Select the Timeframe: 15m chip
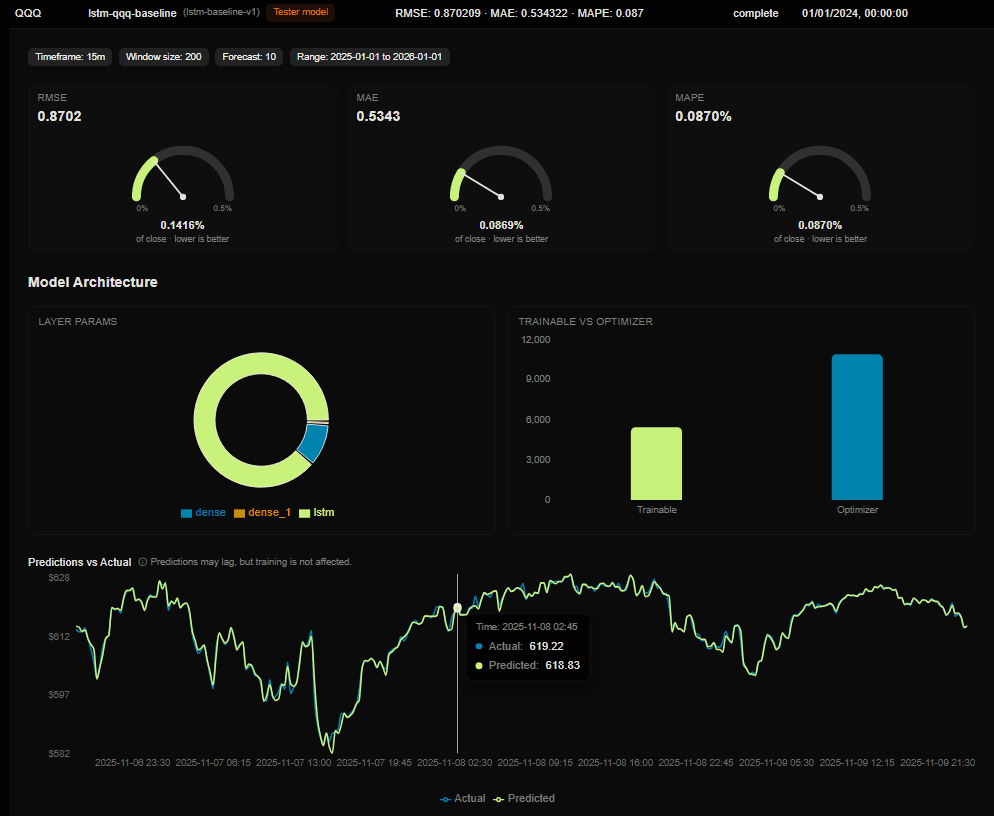The image size is (994, 816). click(x=70, y=57)
